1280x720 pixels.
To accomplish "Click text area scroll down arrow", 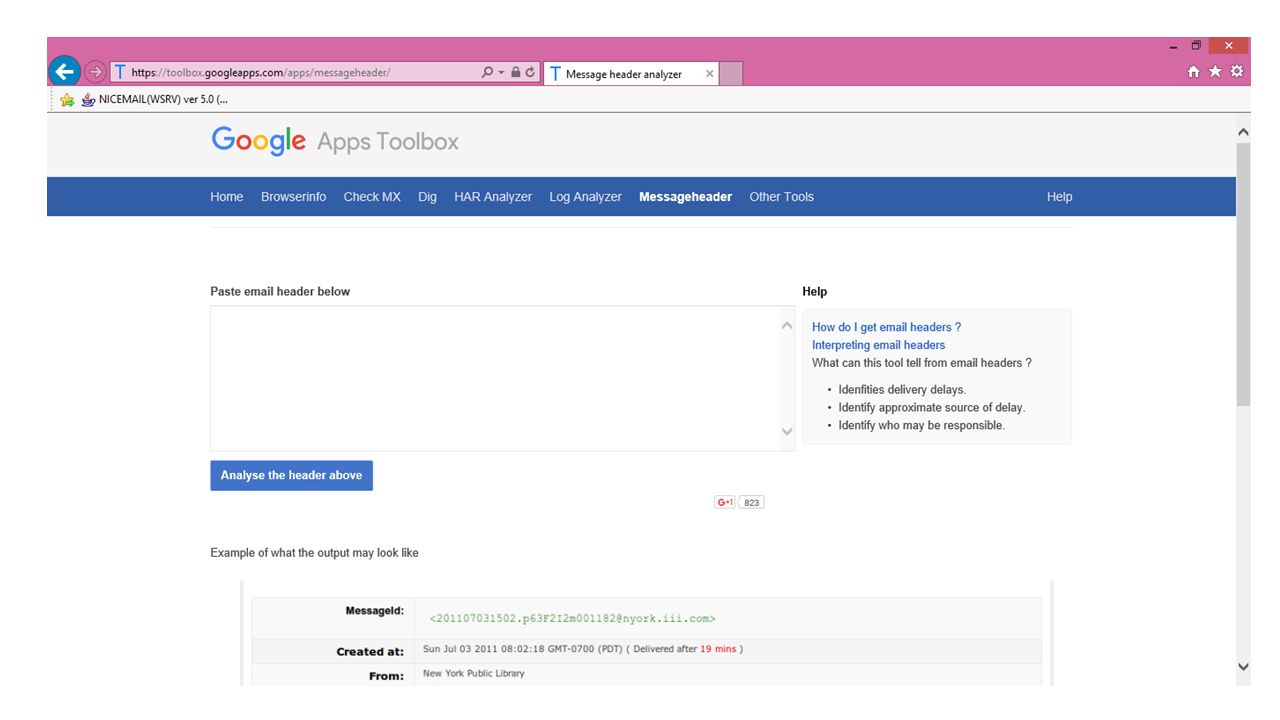I will pyautogui.click(x=787, y=431).
